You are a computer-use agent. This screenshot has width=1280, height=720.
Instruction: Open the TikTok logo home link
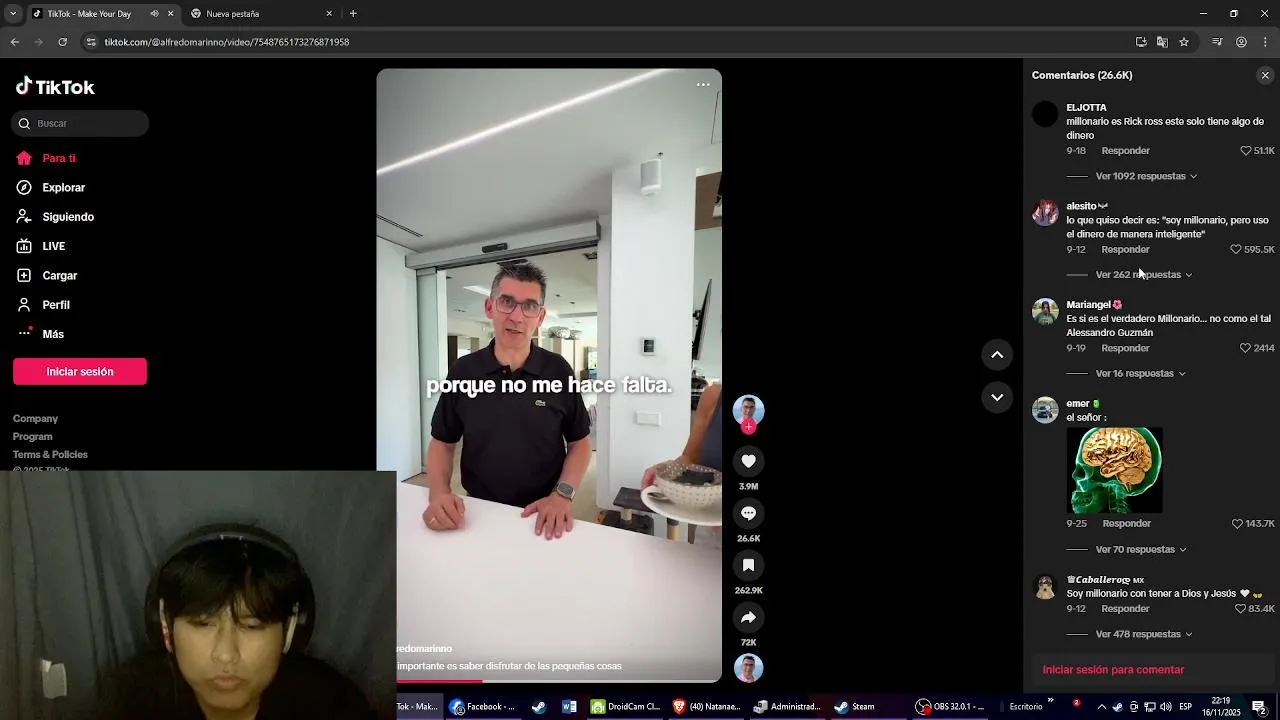[55, 87]
